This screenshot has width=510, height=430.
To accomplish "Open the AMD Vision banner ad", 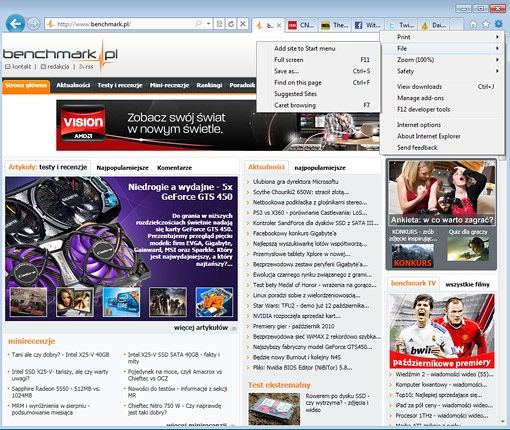I will point(218,125).
